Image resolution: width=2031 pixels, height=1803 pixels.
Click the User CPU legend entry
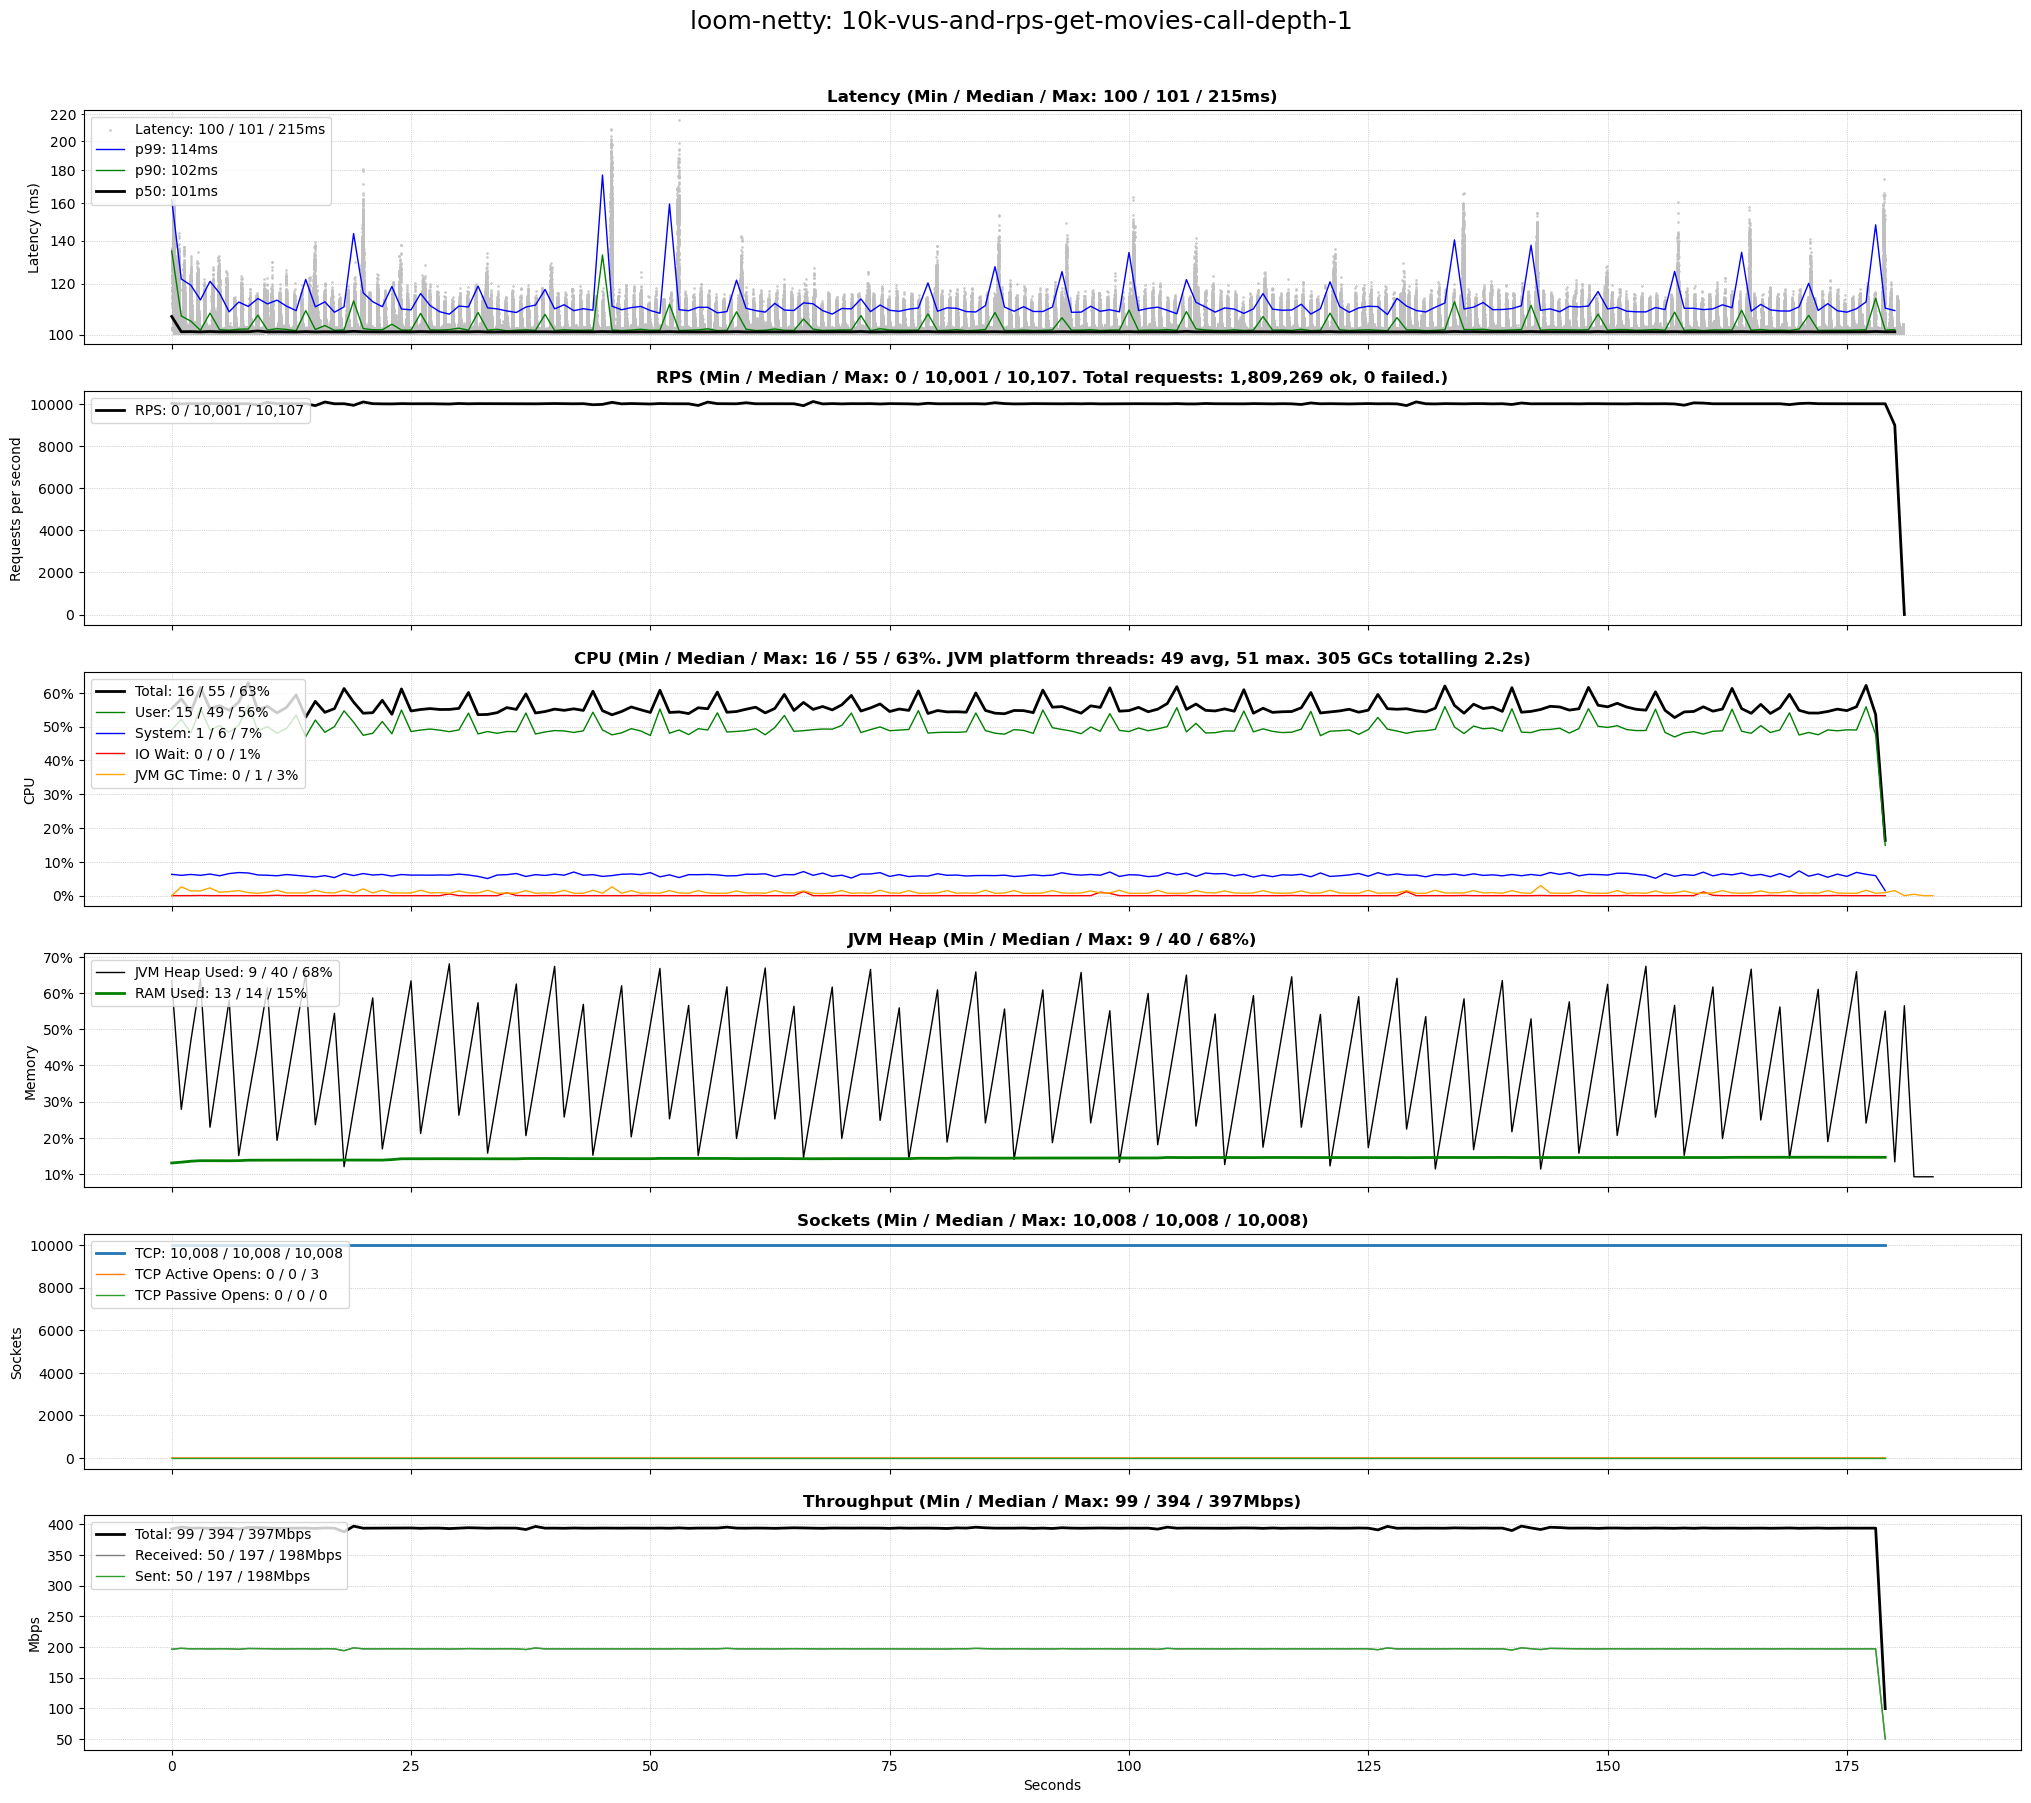click(x=201, y=713)
